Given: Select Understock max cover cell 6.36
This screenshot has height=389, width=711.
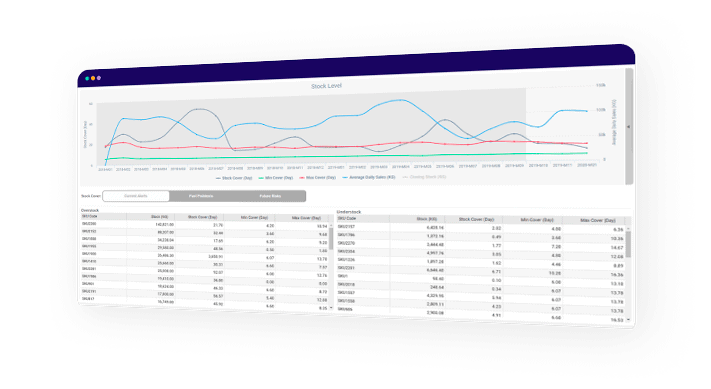Looking at the screenshot, I should (618, 230).
